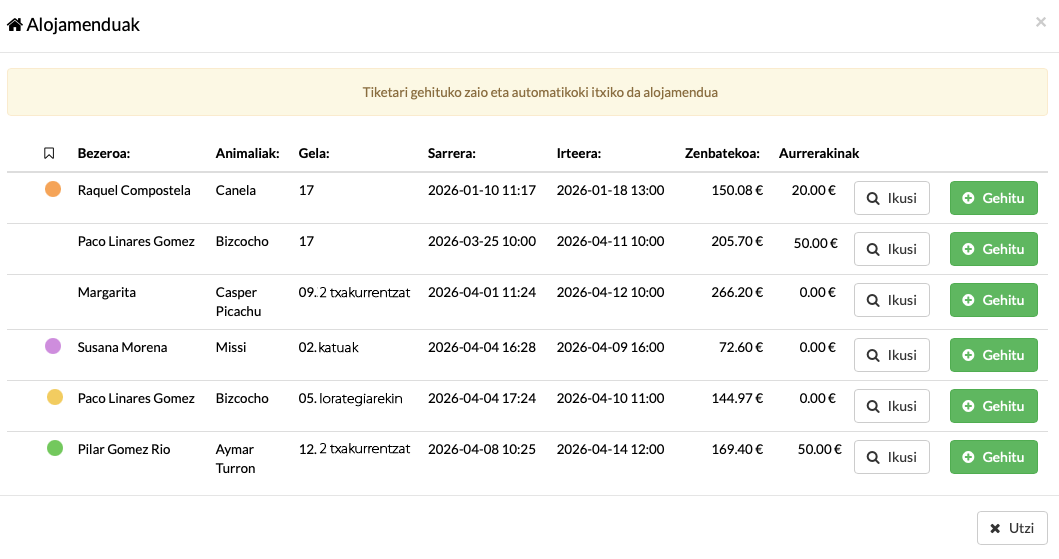This screenshot has height=559, width=1059.
Task: Open Ikusi for Susana Morena's stay
Action: (891, 355)
